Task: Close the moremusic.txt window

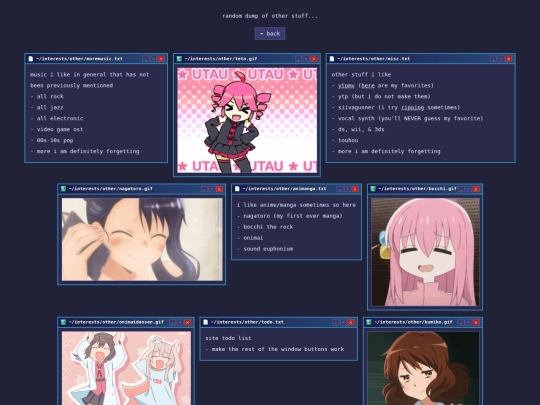Action: tap(161, 59)
